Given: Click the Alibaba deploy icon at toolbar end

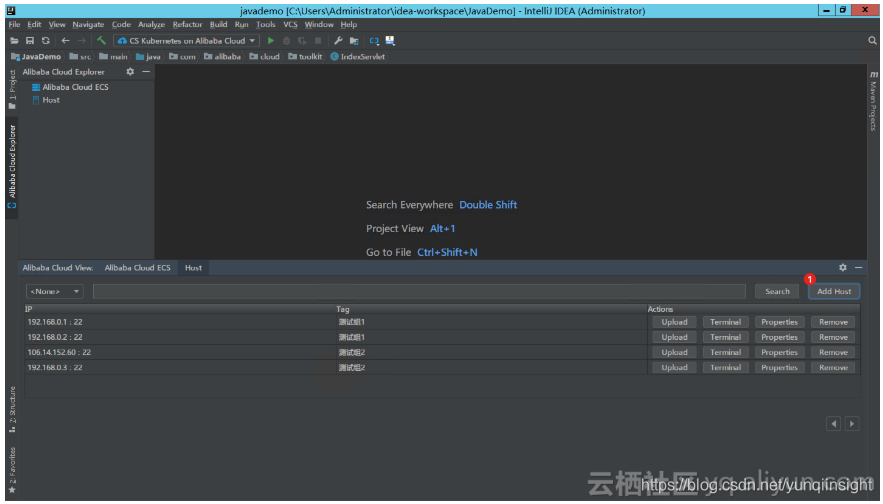Looking at the screenshot, I should pyautogui.click(x=390, y=41).
